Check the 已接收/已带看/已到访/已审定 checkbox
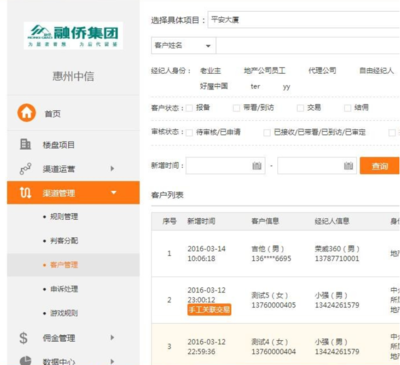Screen dimensions: 400x365 (267, 133)
